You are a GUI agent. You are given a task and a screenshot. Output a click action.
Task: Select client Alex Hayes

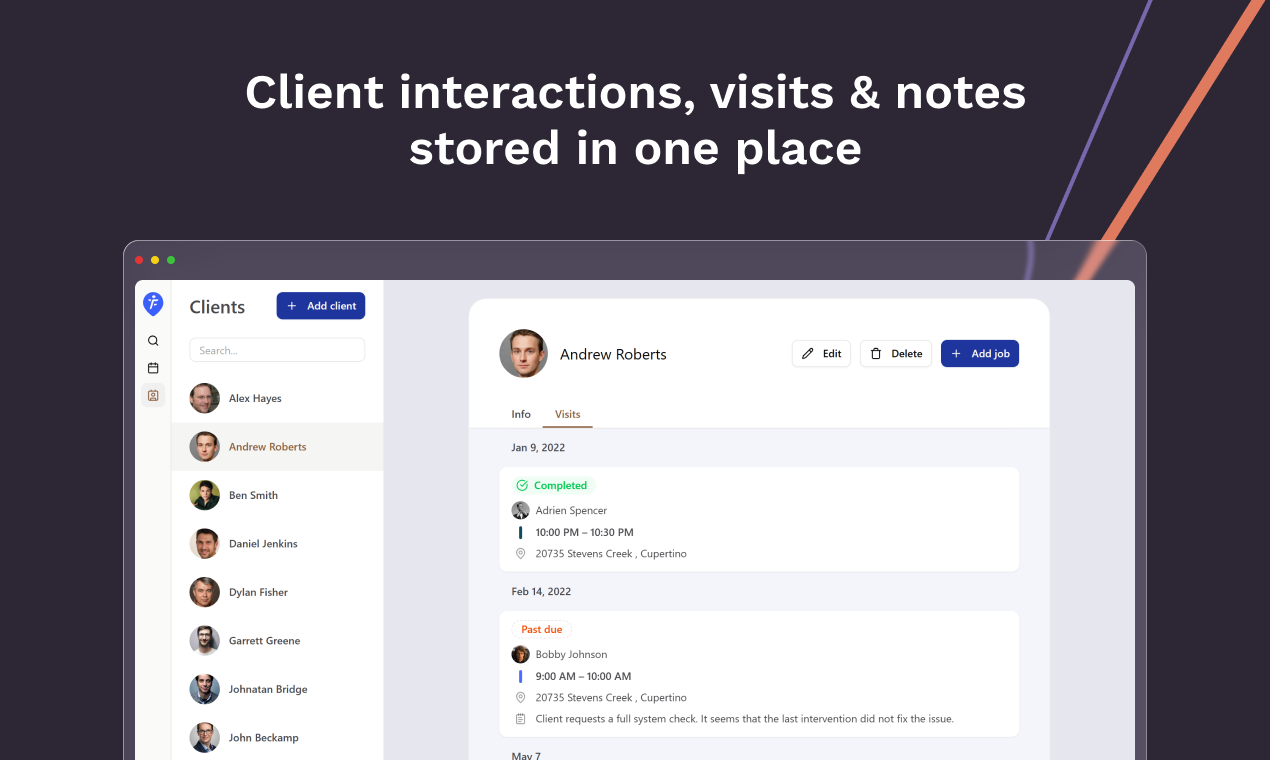point(277,398)
